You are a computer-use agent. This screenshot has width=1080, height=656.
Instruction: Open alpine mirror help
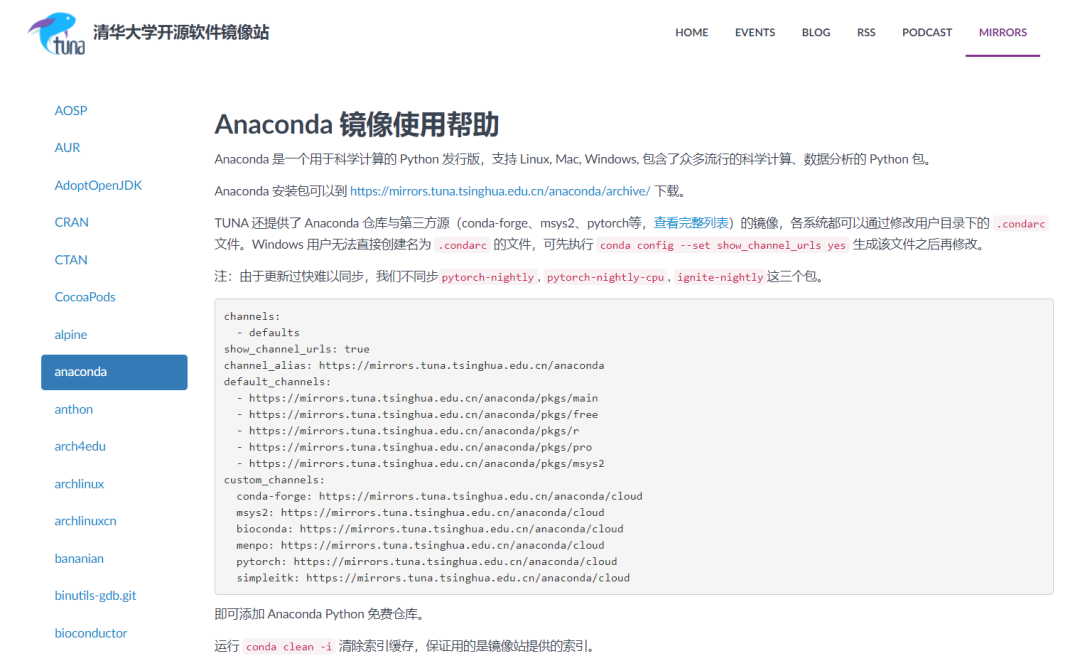coord(71,334)
